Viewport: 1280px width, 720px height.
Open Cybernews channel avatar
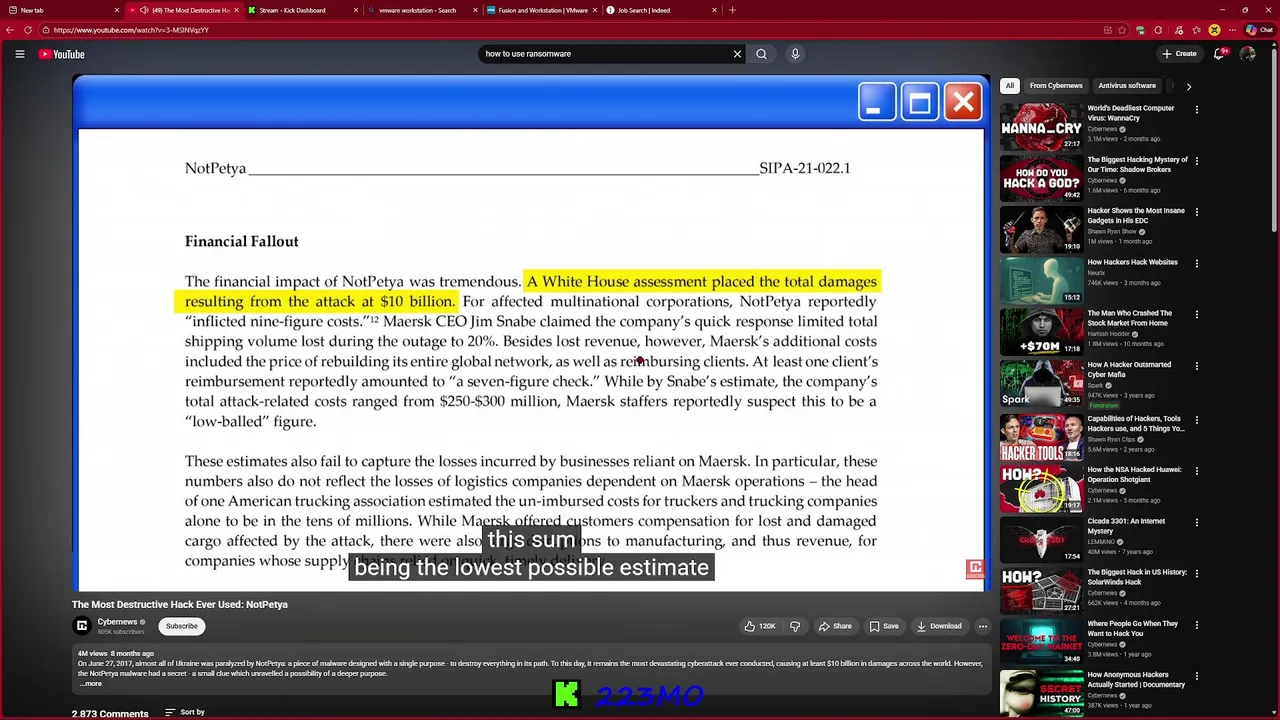[82, 626]
